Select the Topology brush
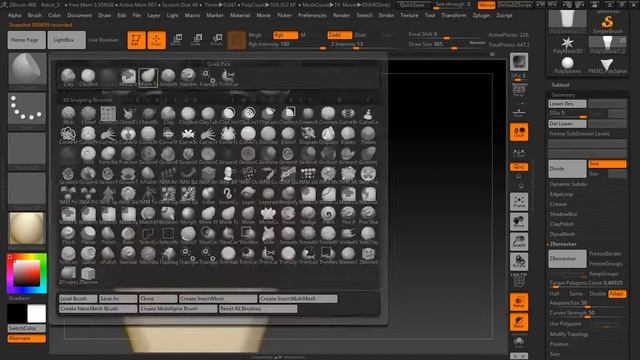Image resolution: width=640 pixels, height=360 pixels. click(168, 255)
